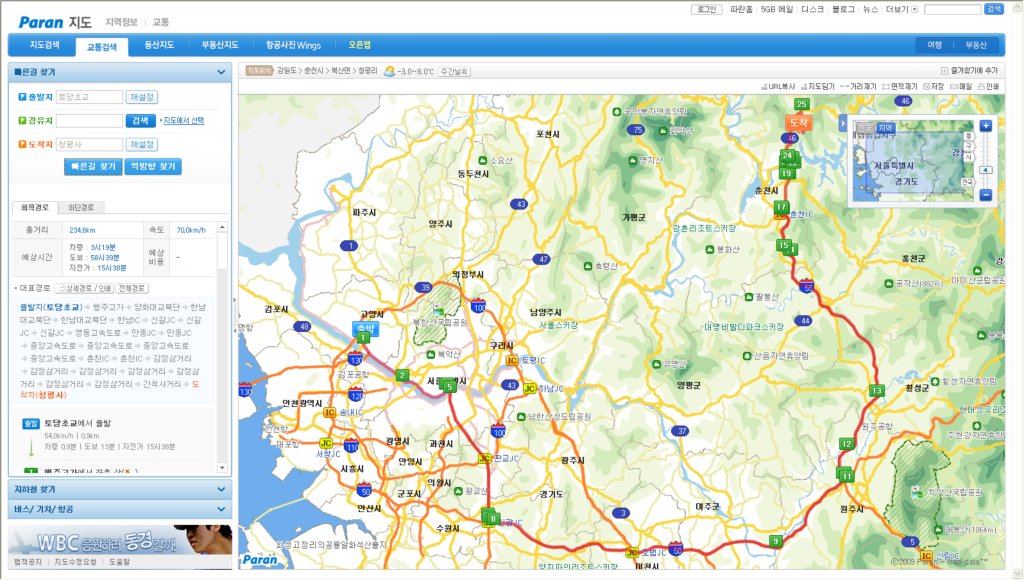Click the 경유지 input field
The image size is (1024, 580).
point(89,120)
